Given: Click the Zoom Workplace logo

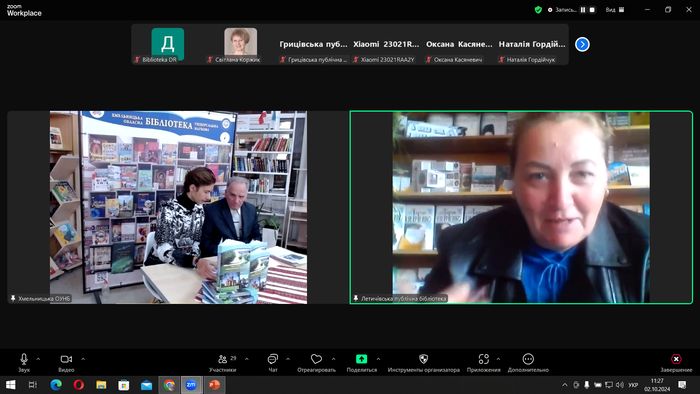Looking at the screenshot, I should tap(24, 10).
